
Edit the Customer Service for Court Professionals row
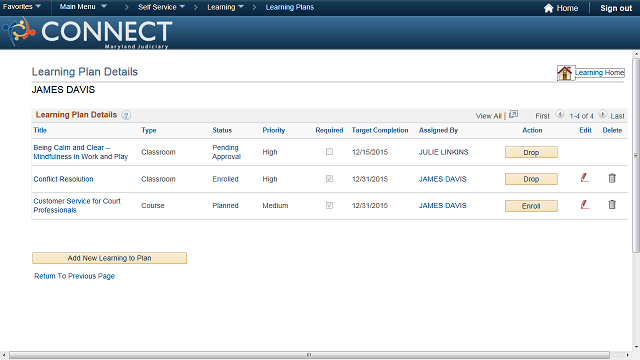[585, 204]
